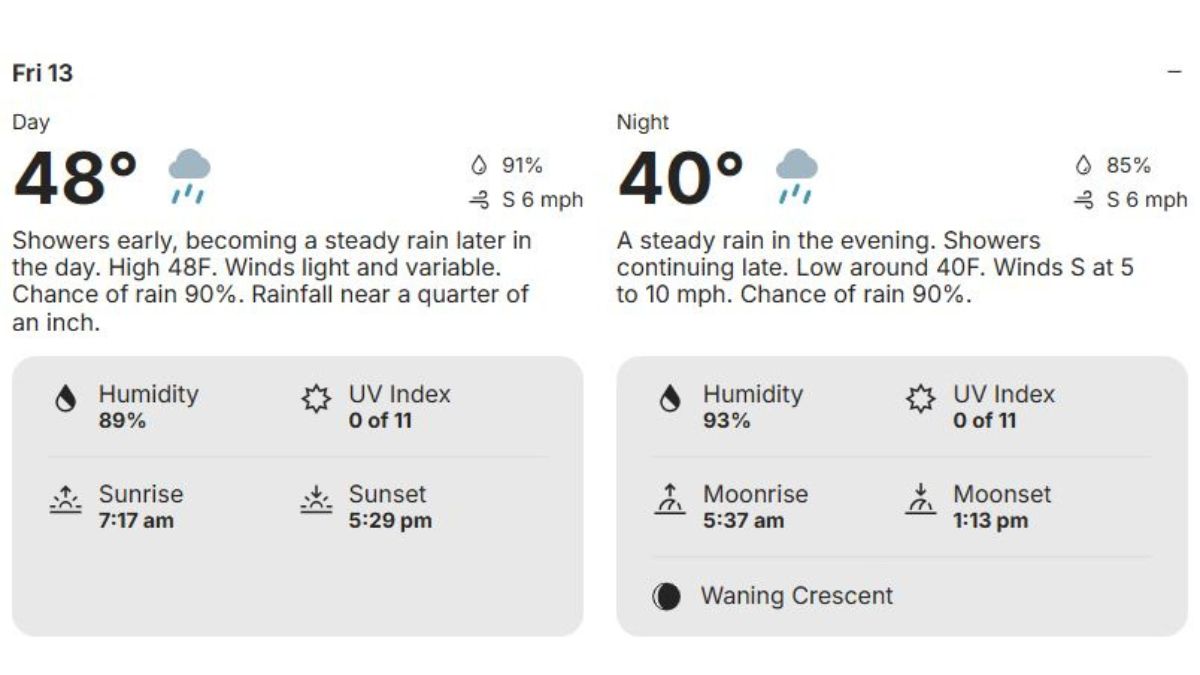Click the nighttime rain cloud icon
Viewport: 1200px width, 675px height.
[796, 175]
